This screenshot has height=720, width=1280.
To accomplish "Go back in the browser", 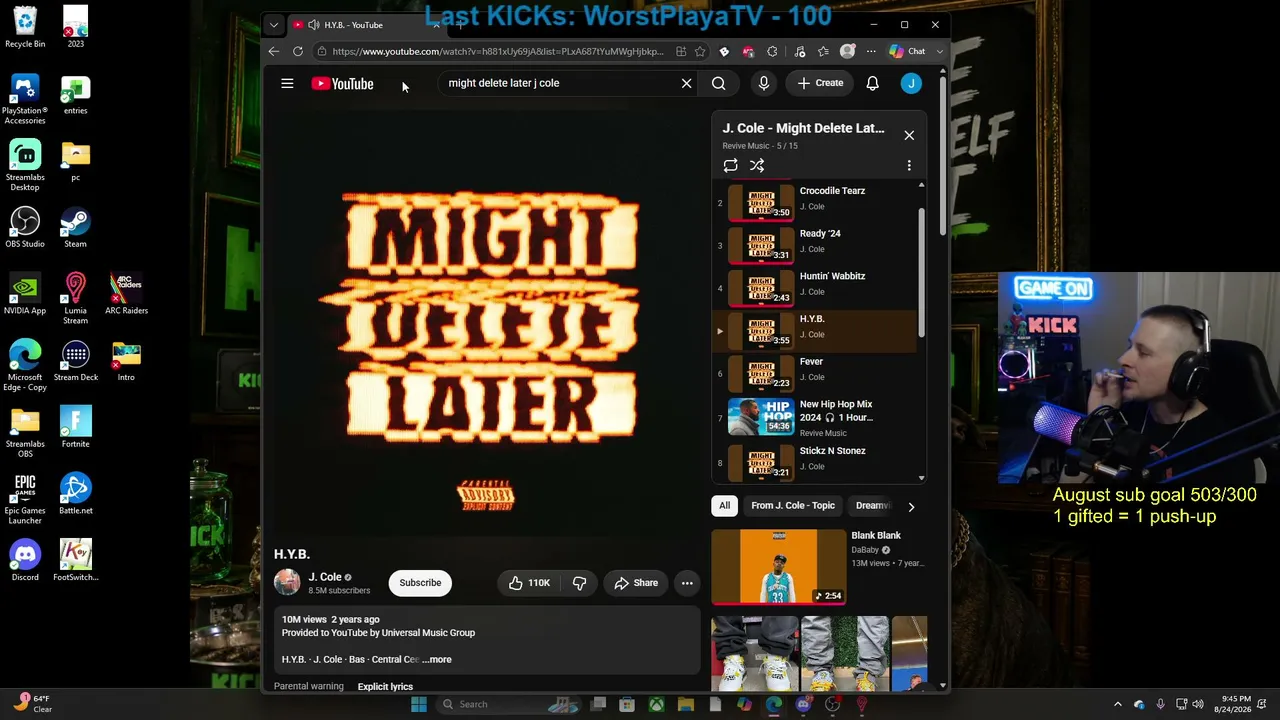I will pos(274,51).
